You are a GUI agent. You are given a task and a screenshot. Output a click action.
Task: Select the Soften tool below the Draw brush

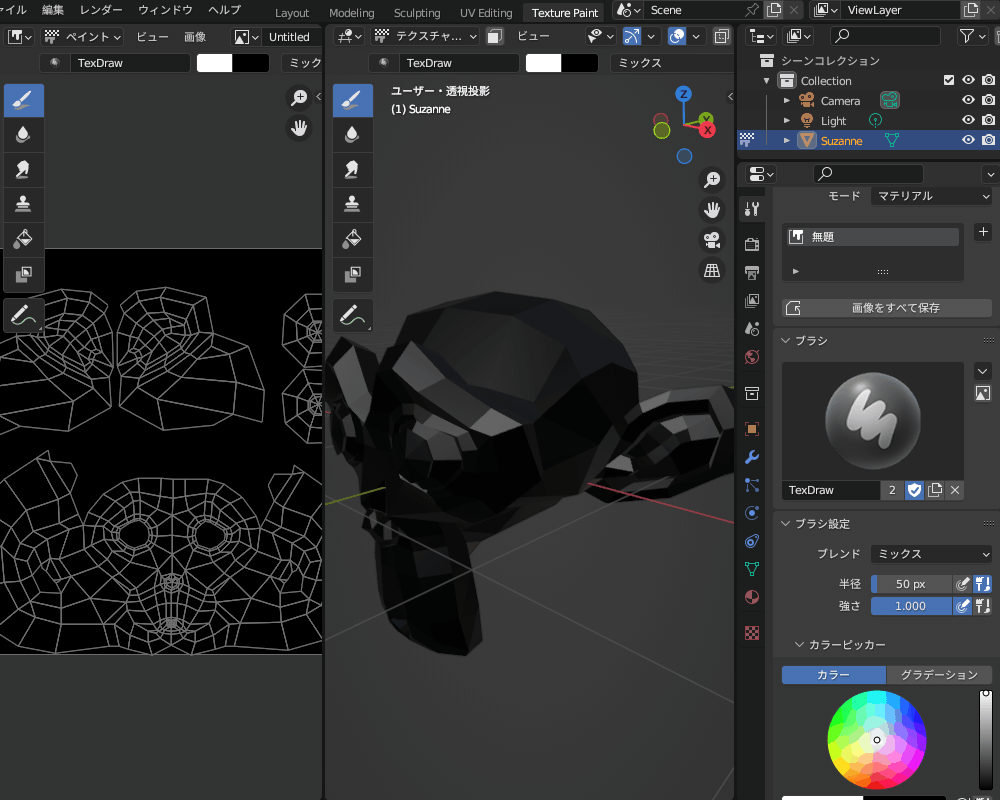23,134
